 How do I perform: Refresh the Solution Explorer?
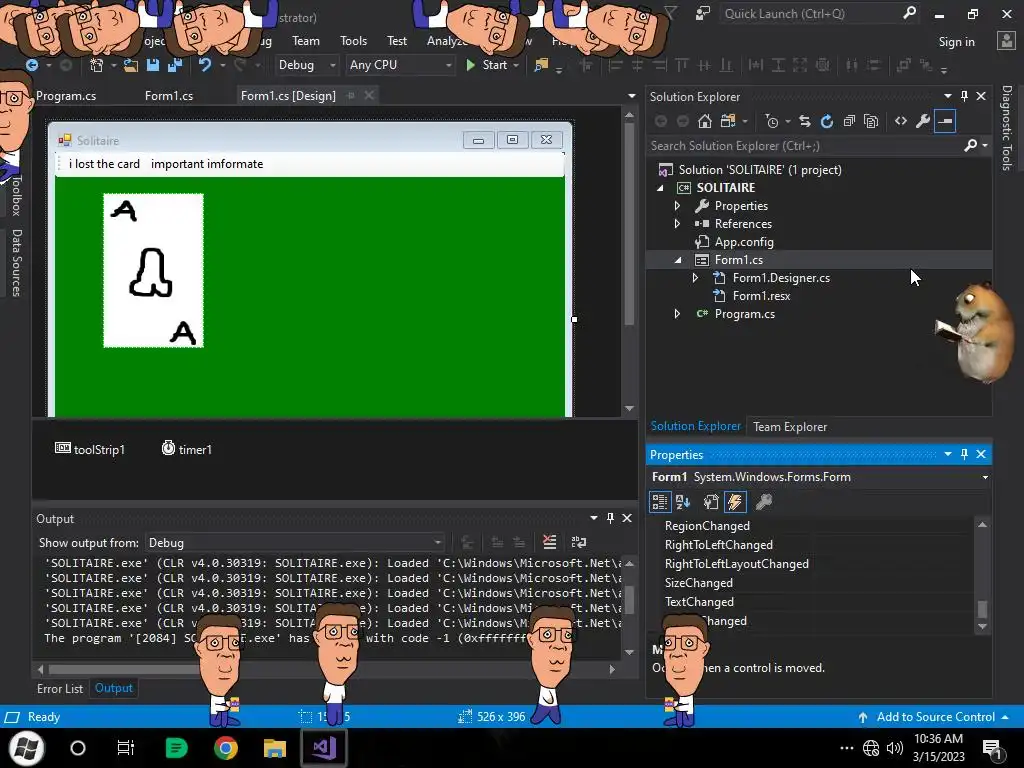[827, 121]
